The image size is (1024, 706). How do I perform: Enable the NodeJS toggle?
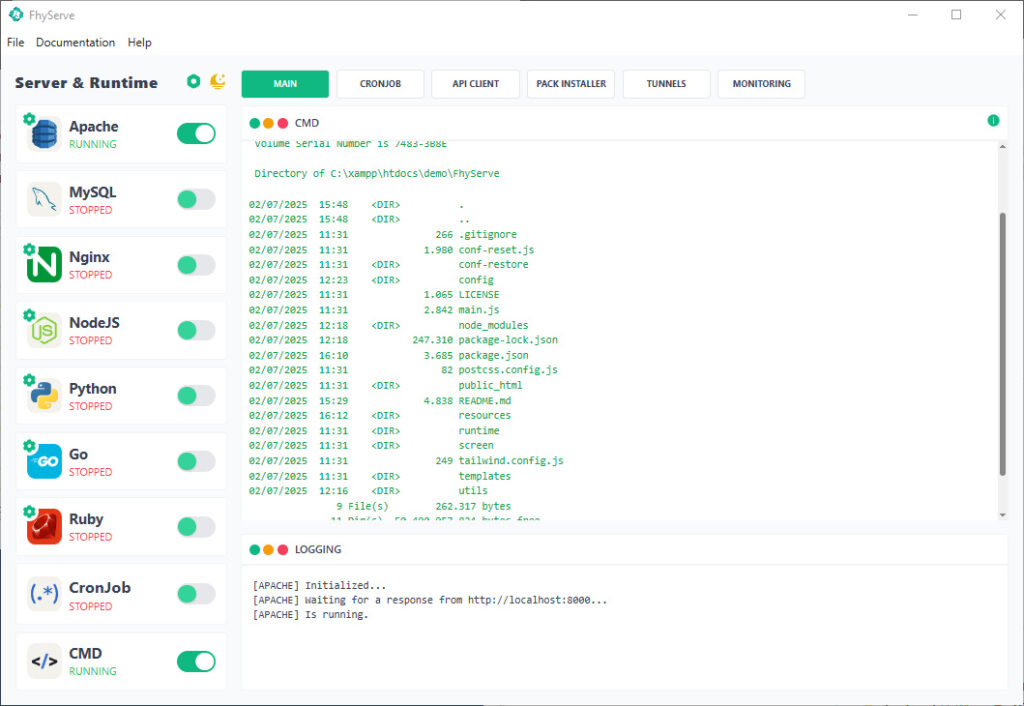[196, 330]
